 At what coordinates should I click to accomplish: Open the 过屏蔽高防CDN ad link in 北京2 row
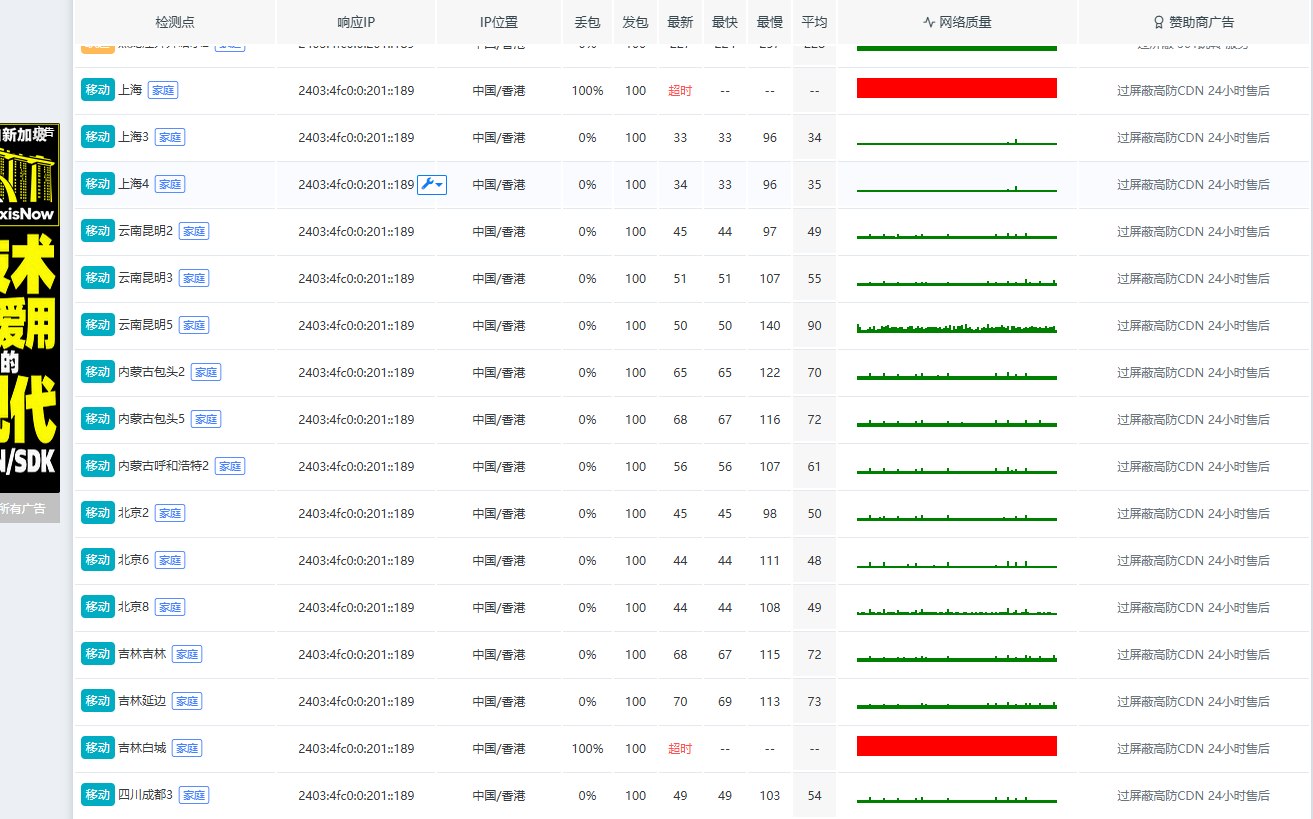click(x=1193, y=513)
